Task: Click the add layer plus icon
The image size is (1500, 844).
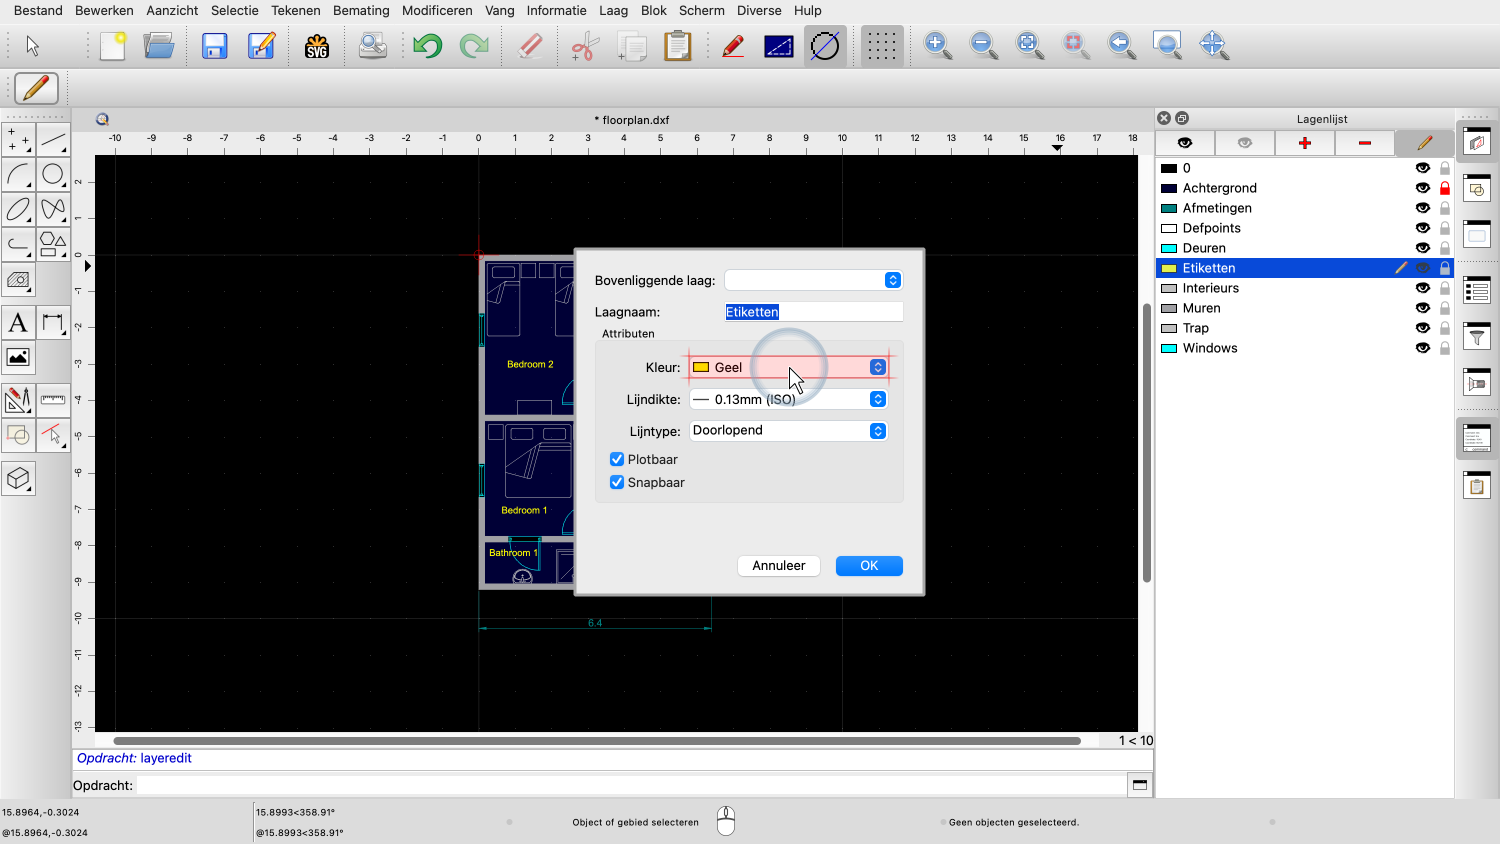Action: pyautogui.click(x=1304, y=143)
